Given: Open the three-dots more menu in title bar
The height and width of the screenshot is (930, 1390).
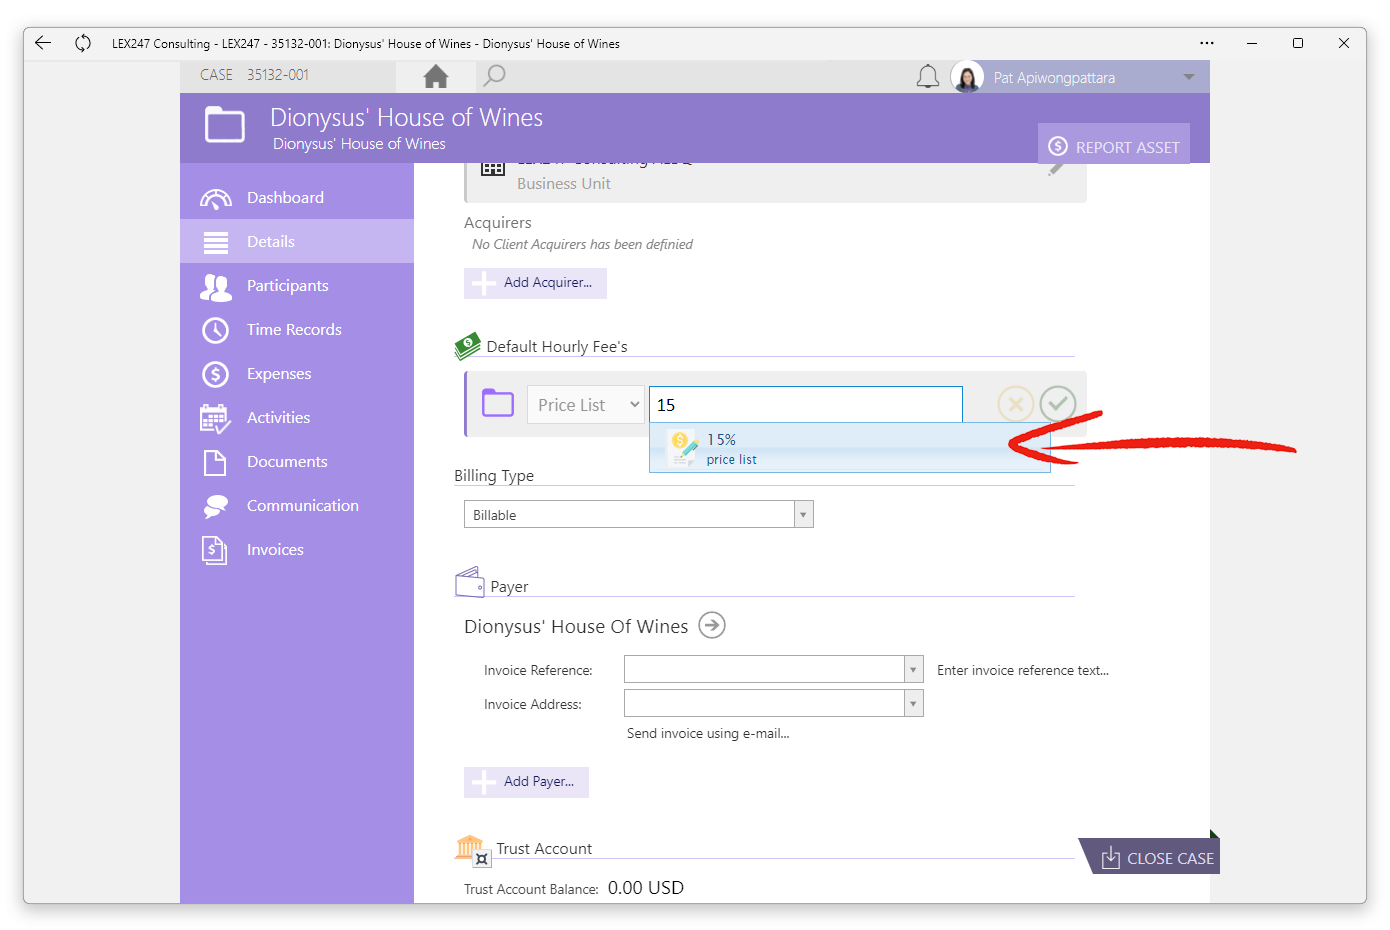Looking at the screenshot, I should tap(1207, 43).
